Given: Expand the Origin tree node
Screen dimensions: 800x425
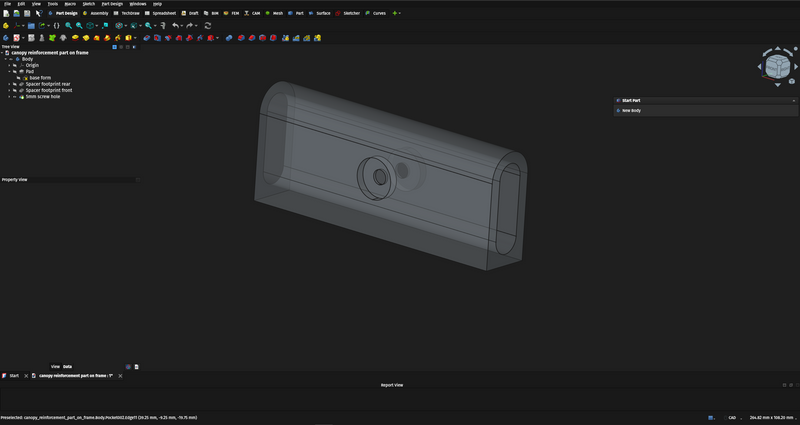Looking at the screenshot, I should (9, 65).
